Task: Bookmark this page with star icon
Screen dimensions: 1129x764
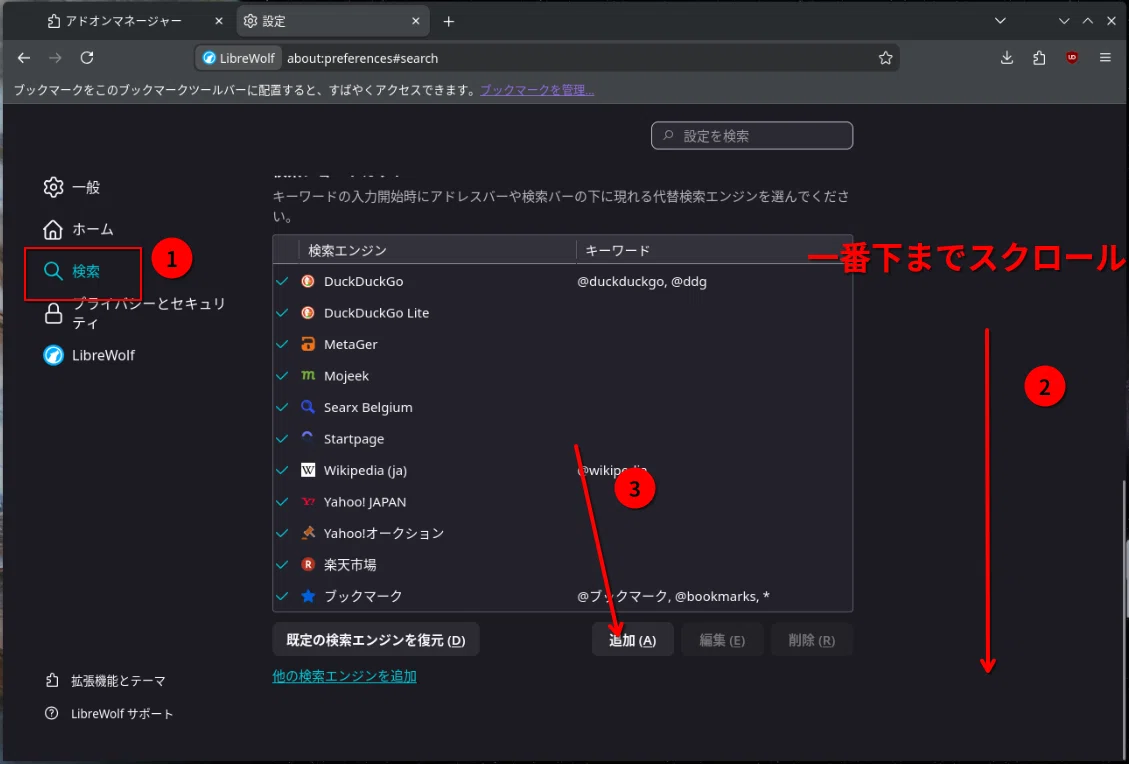Action: 885,58
